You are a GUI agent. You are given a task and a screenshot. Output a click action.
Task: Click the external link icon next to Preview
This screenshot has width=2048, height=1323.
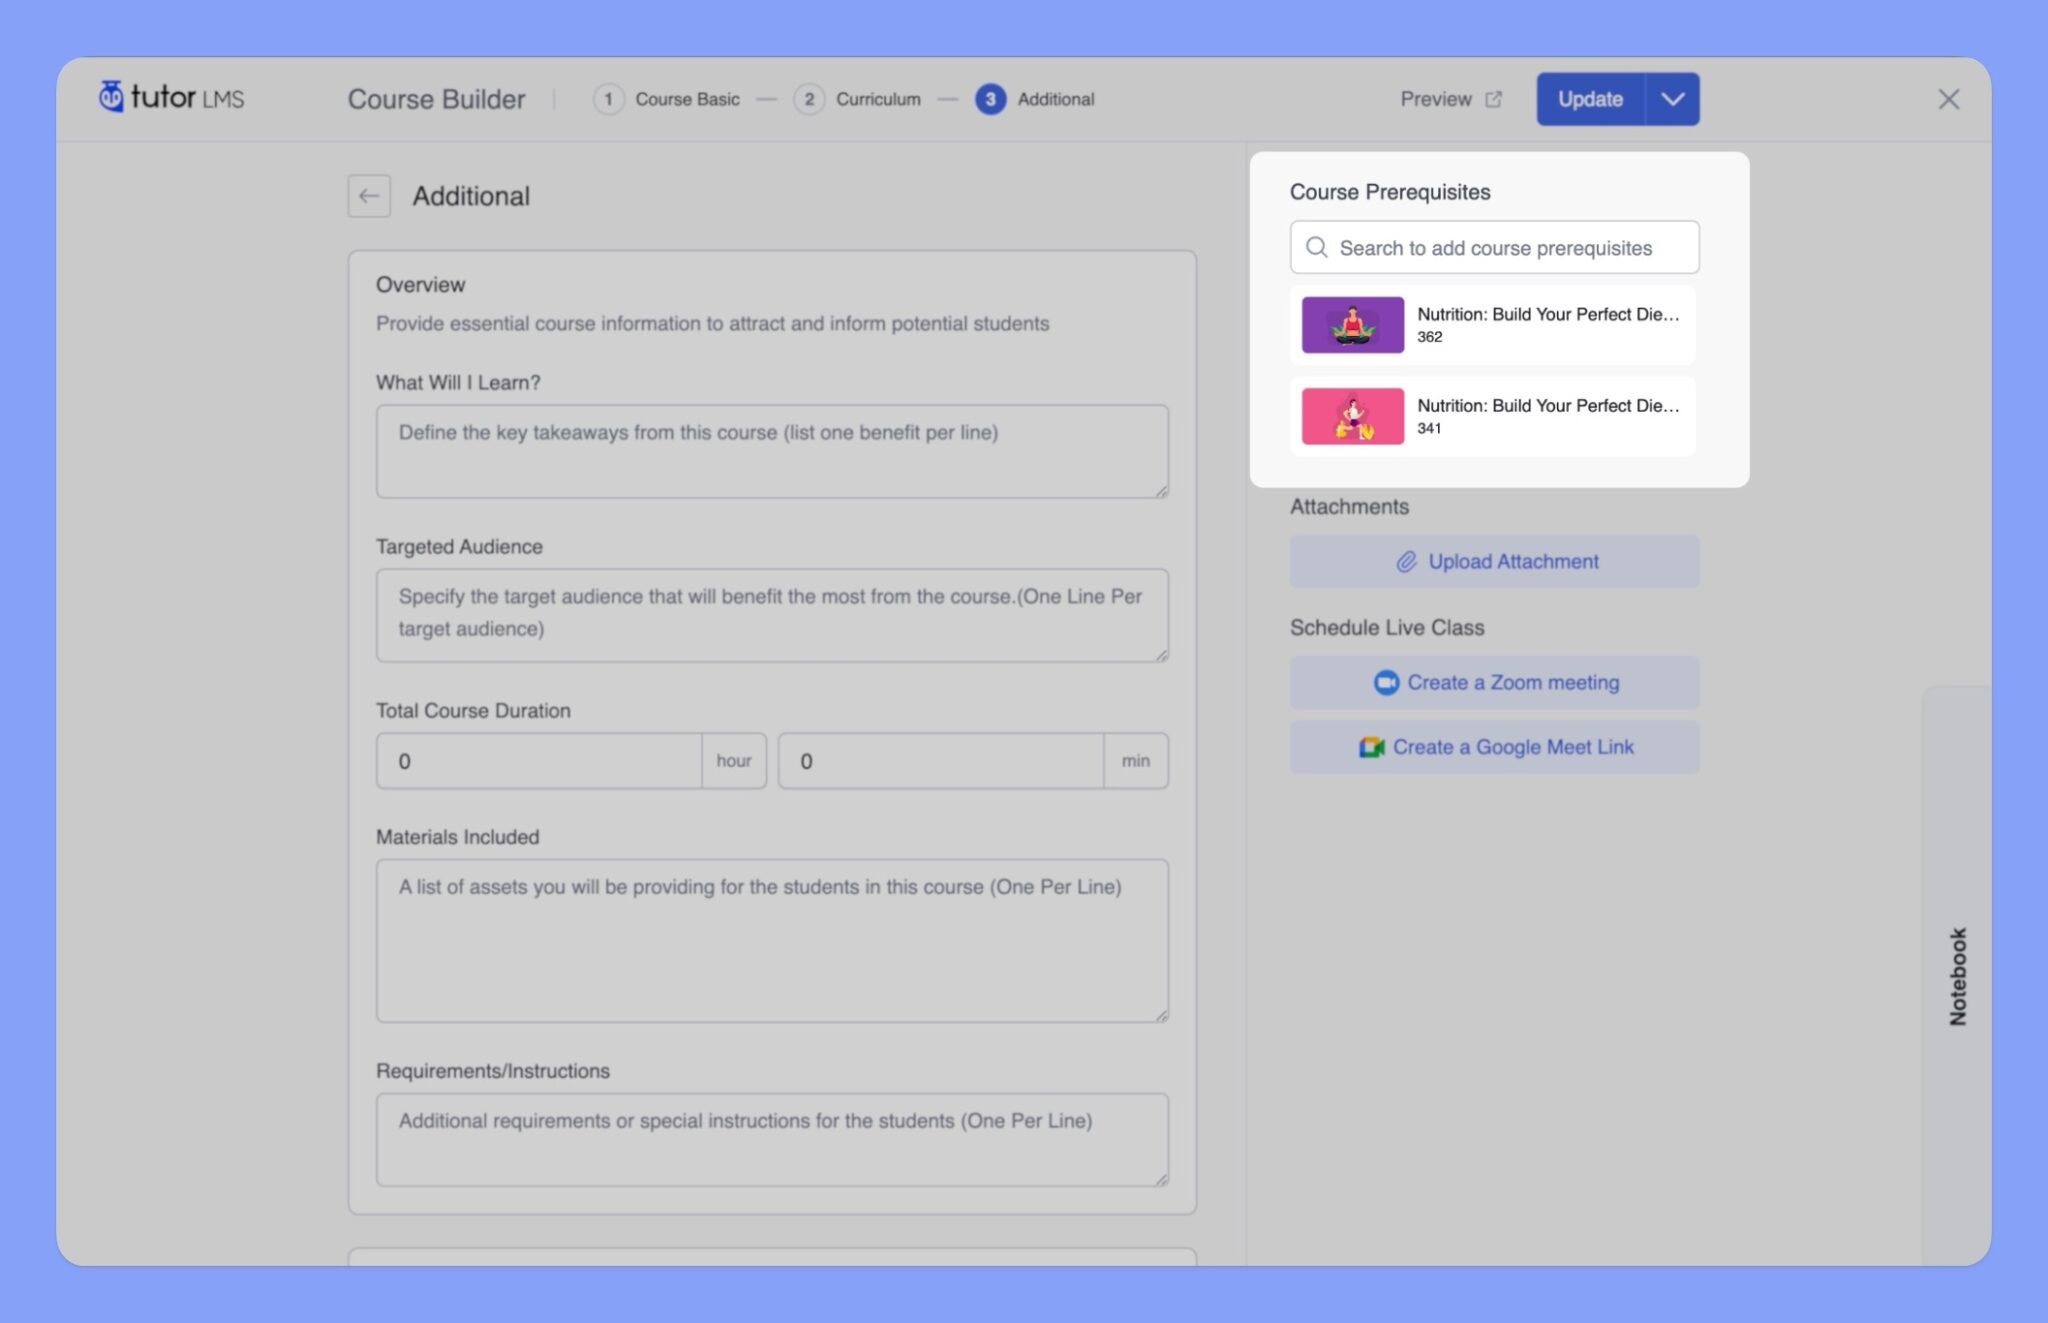tap(1493, 98)
